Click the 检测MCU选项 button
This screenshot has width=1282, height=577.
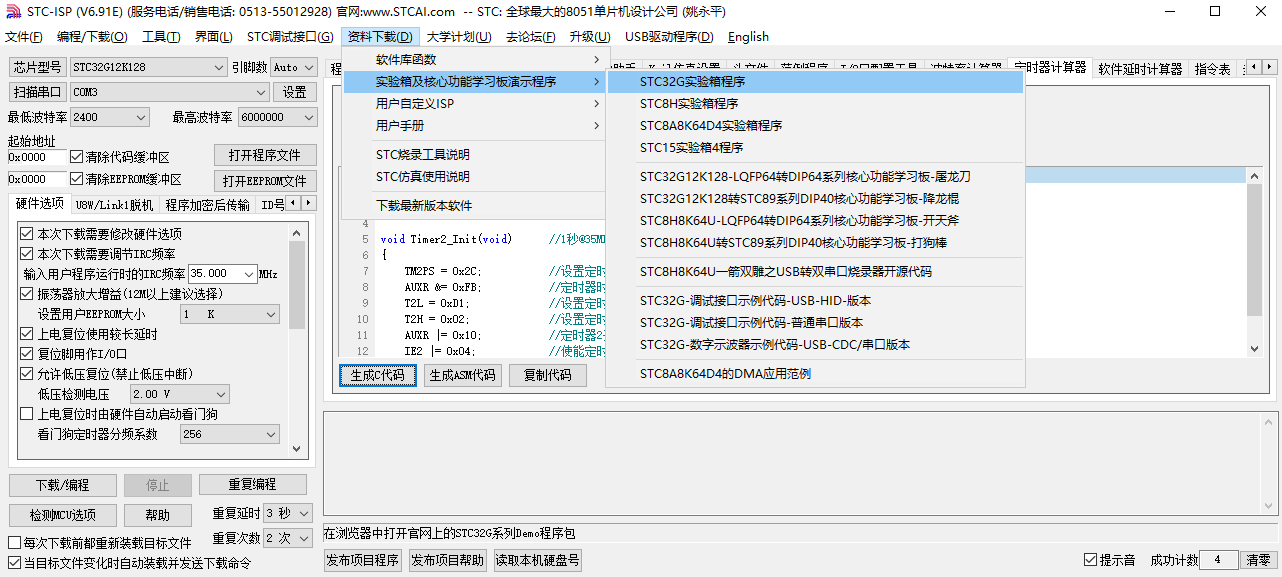click(x=63, y=515)
